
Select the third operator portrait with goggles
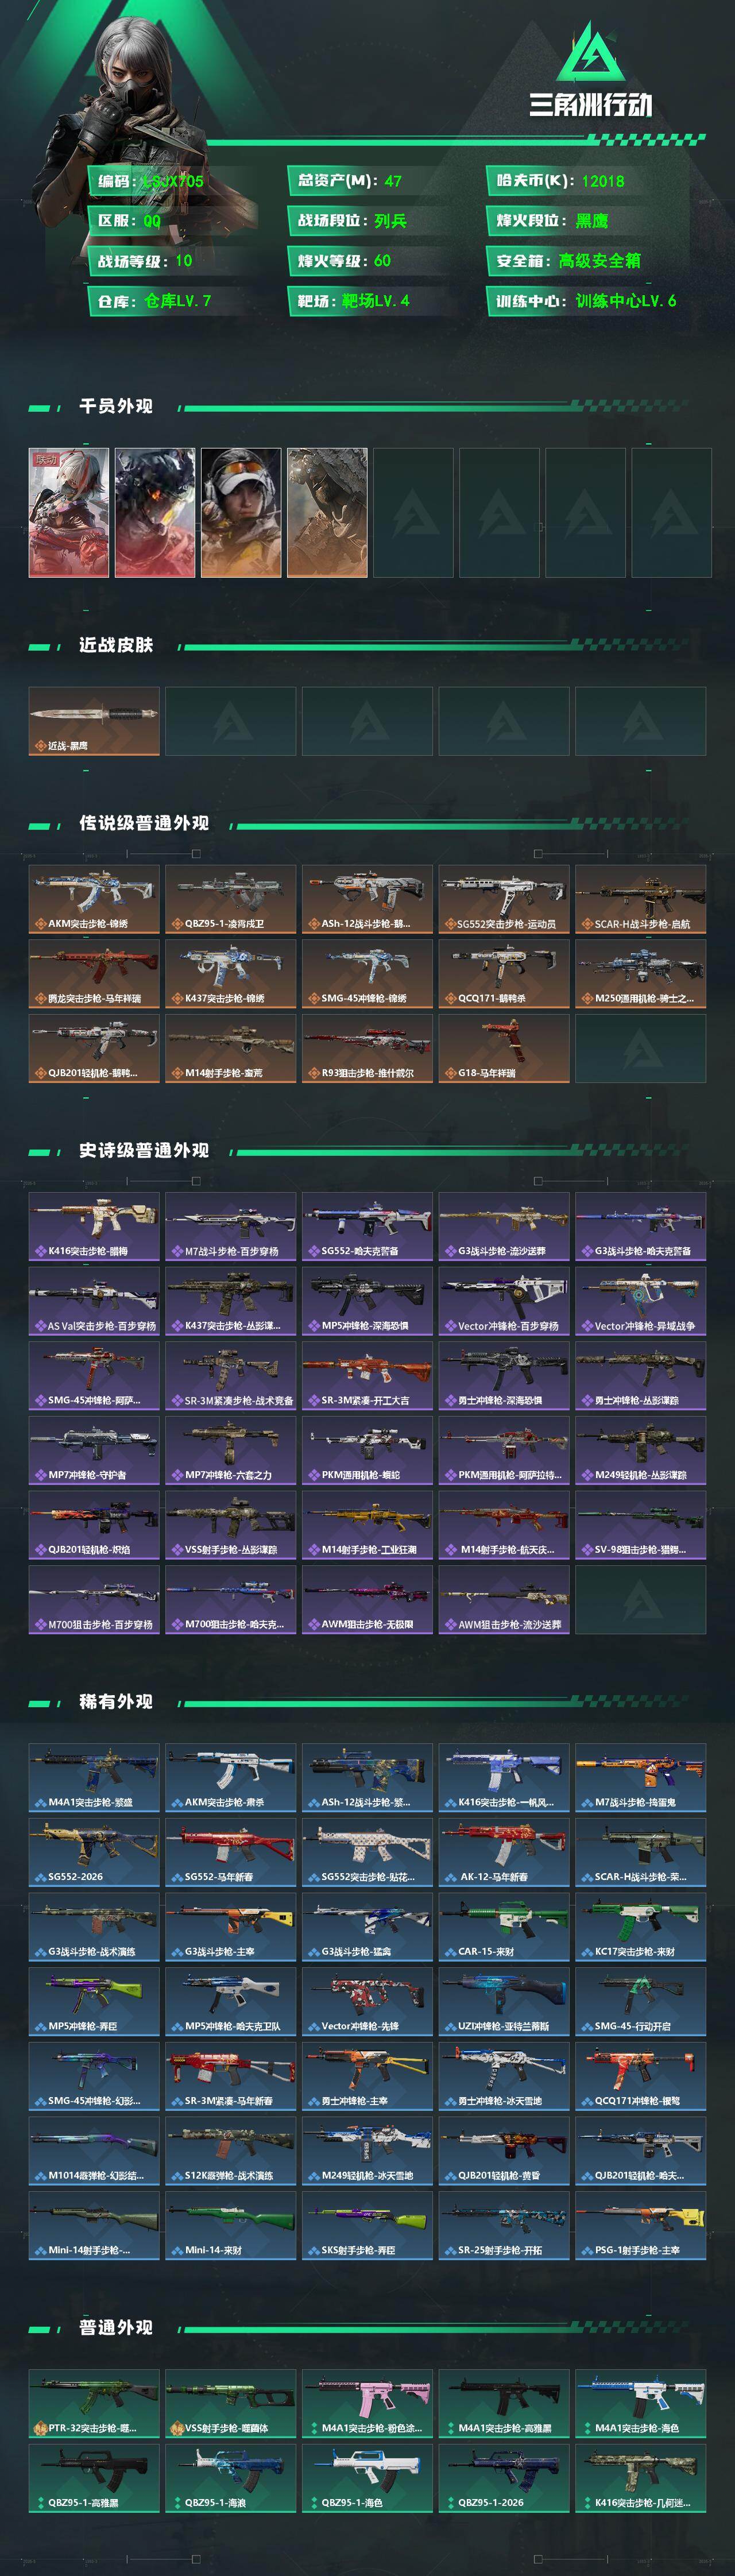(241, 512)
